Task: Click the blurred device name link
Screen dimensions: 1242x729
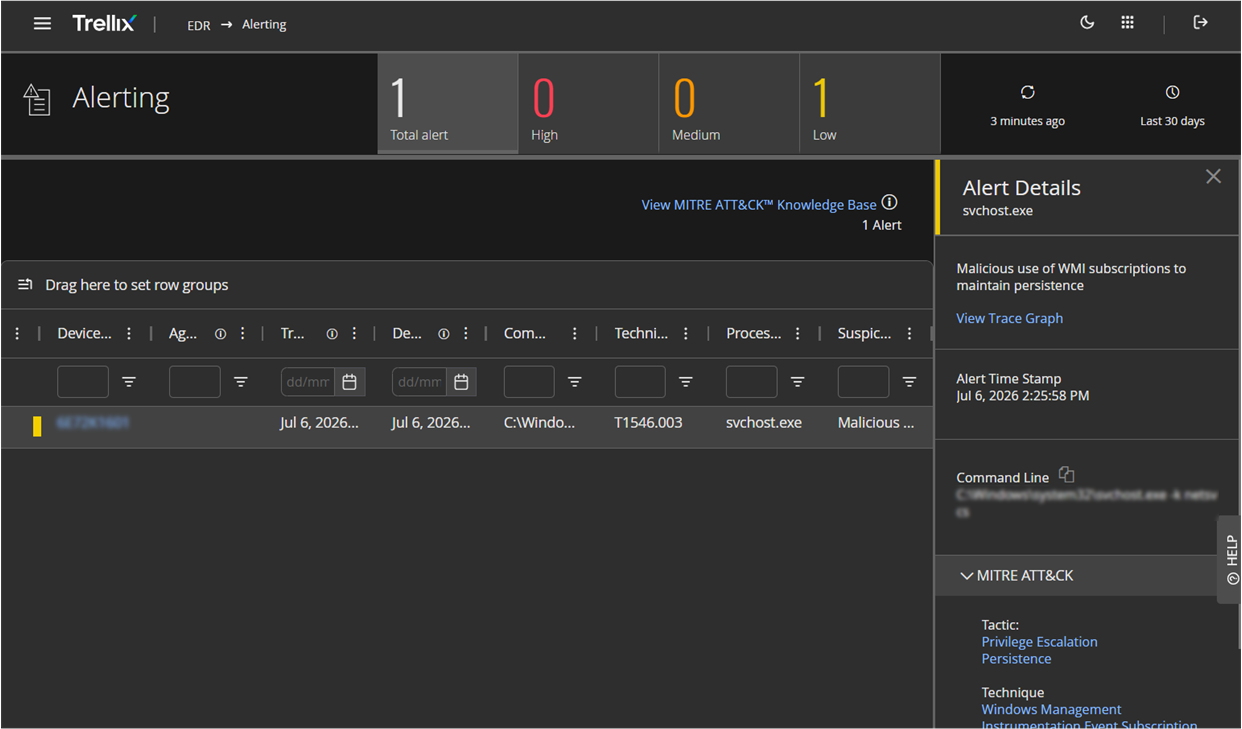Action: pyautogui.click(x=93, y=423)
